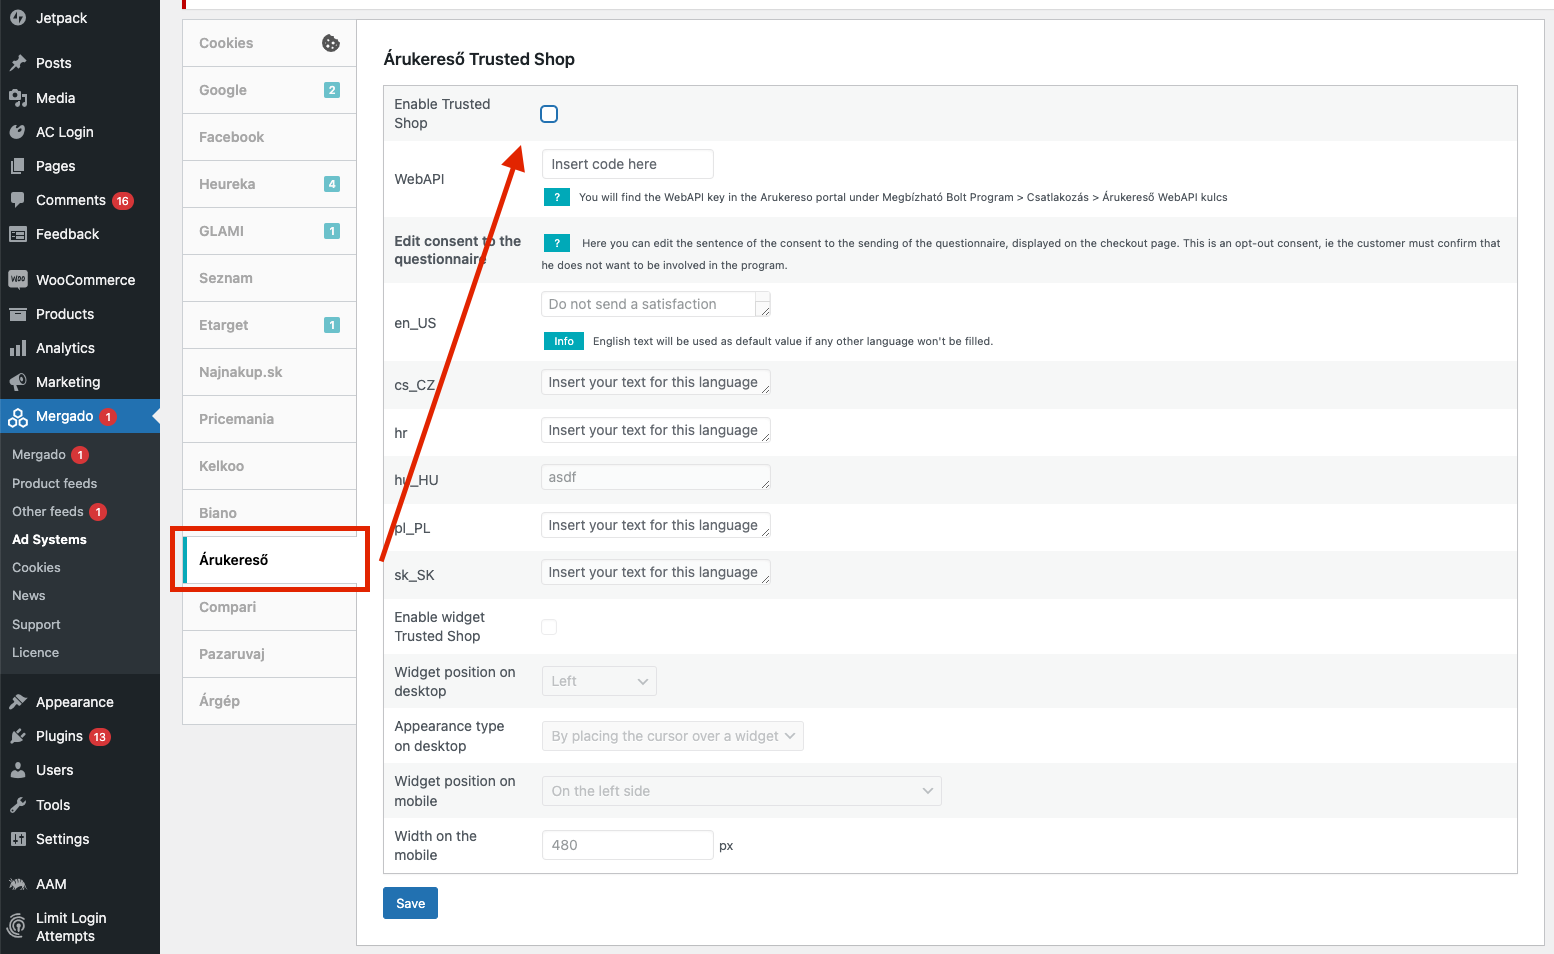Open Support submenu link

pos(36,624)
